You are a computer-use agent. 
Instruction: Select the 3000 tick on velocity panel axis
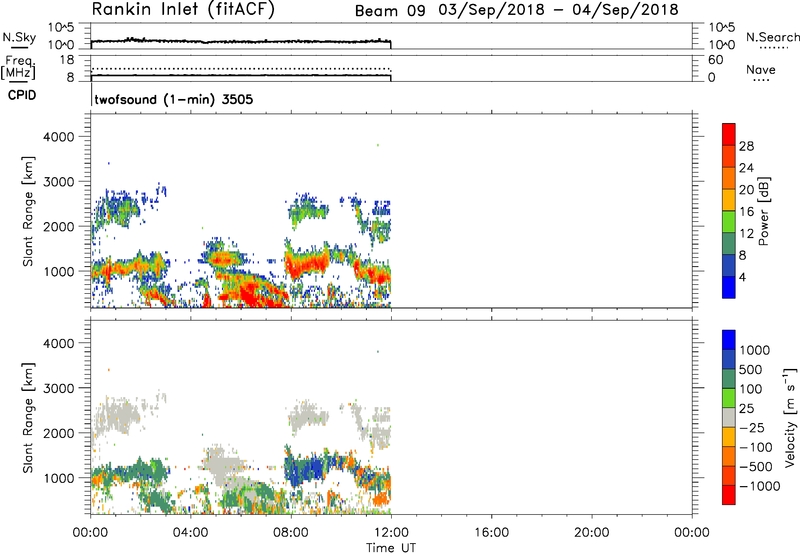58,388
